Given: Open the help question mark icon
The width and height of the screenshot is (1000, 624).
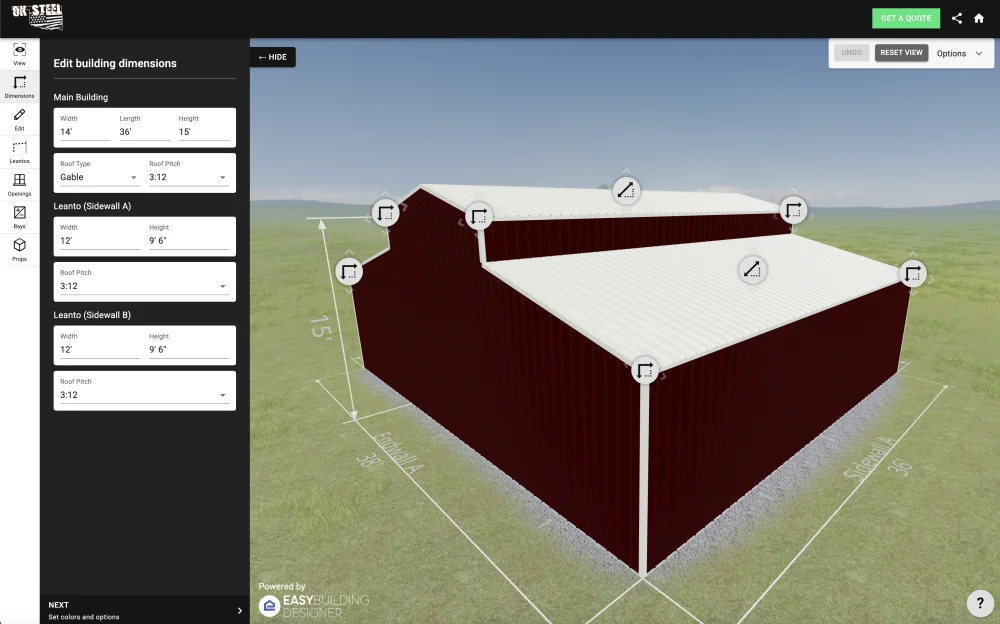Looking at the screenshot, I should pos(980,603).
